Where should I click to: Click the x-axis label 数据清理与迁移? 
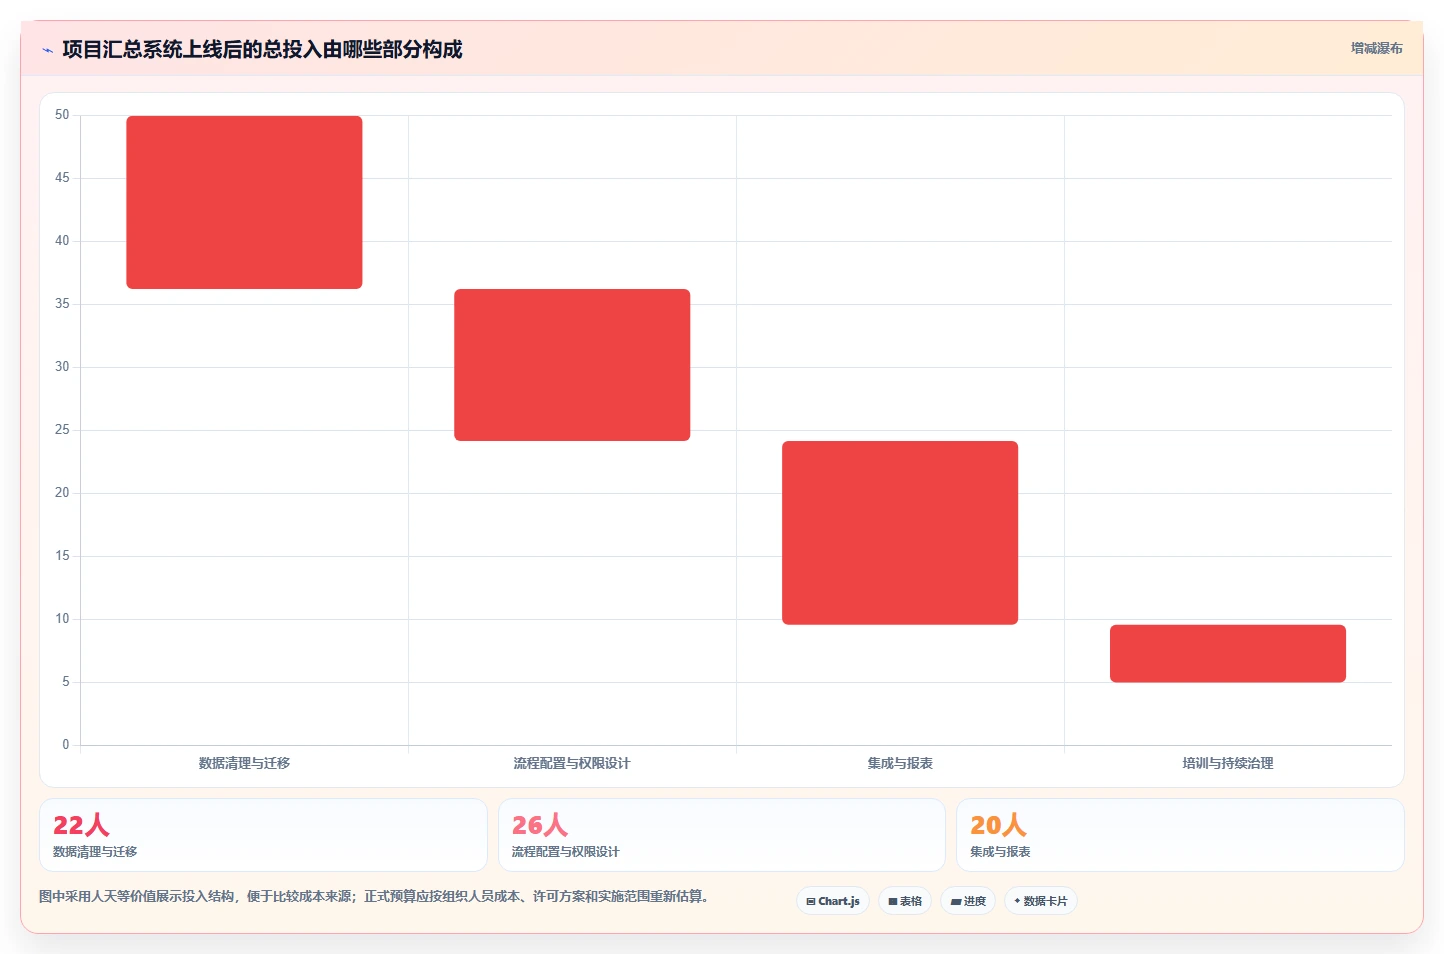pos(244,763)
